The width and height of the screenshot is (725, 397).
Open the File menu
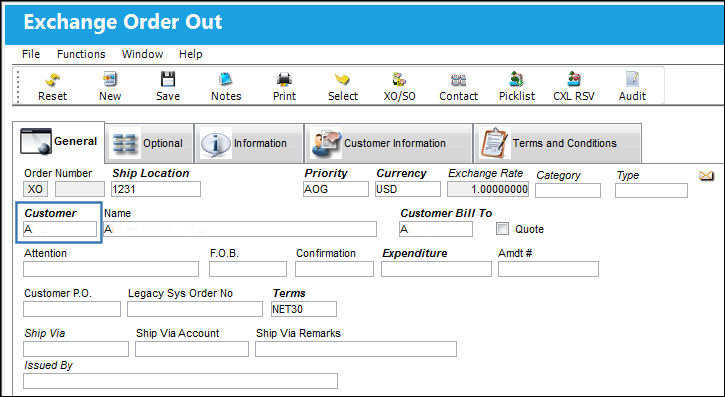point(31,54)
